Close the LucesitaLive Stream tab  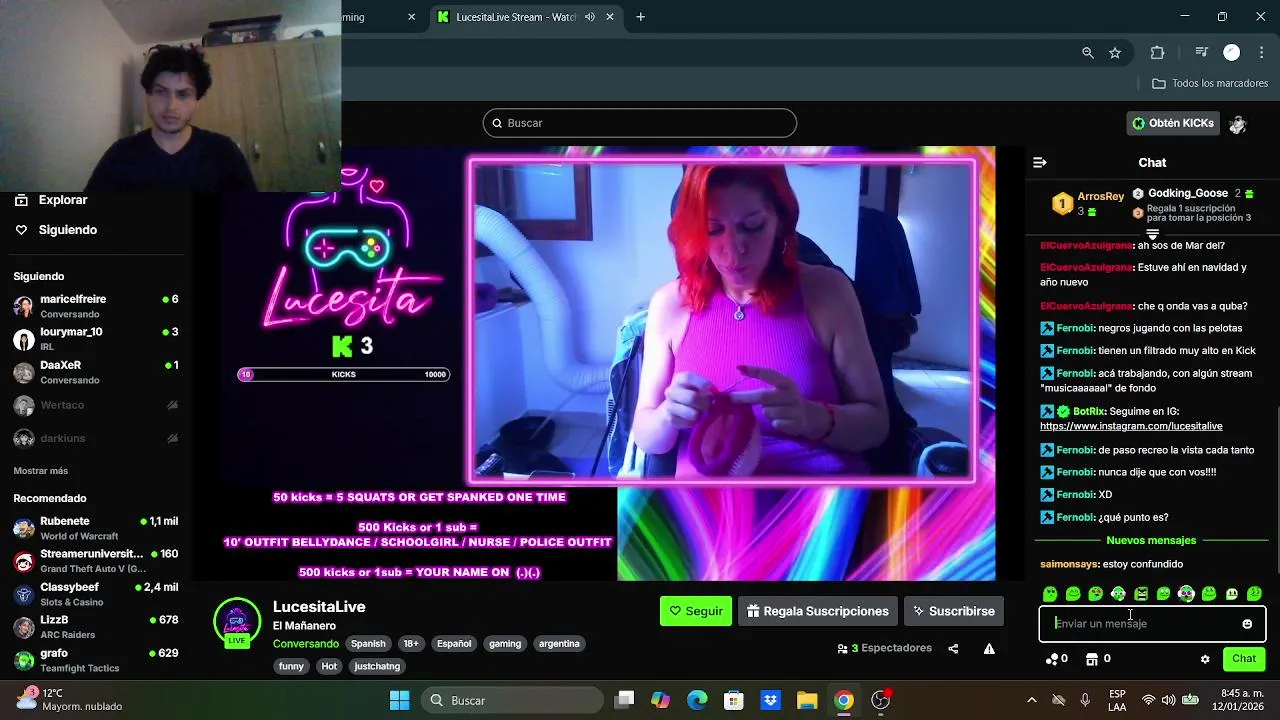[x=611, y=17]
